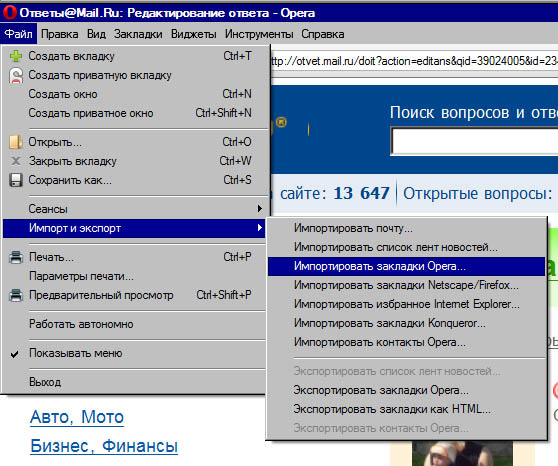Viewport: 558px width, 466px height.
Task: Choose Печать... entry
Action: [x=134, y=257]
